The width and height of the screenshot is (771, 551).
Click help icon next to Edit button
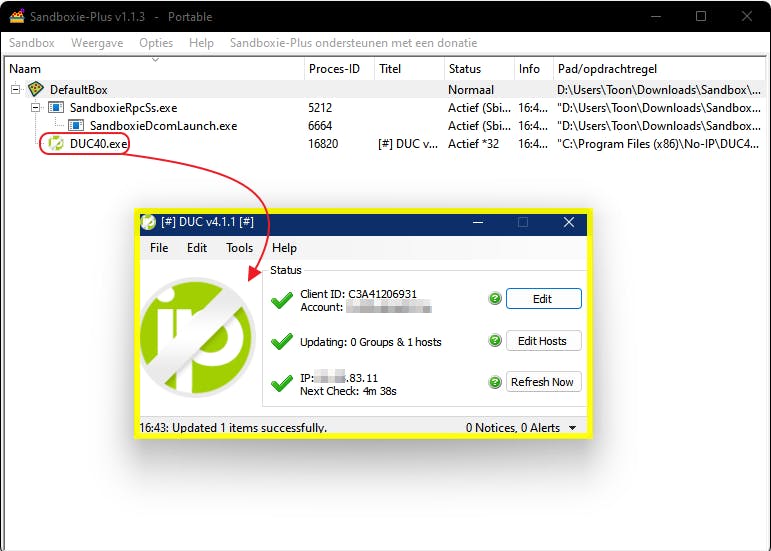495,298
